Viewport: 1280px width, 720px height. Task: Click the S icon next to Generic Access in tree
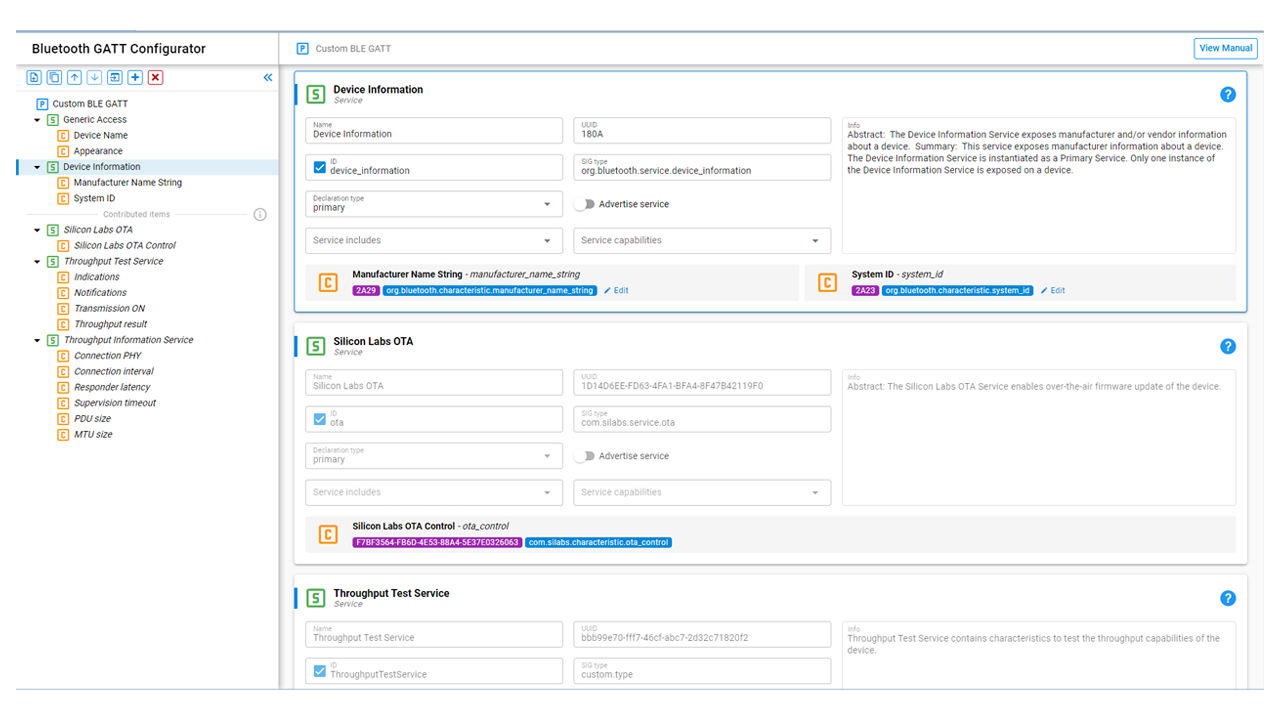[x=53, y=120]
